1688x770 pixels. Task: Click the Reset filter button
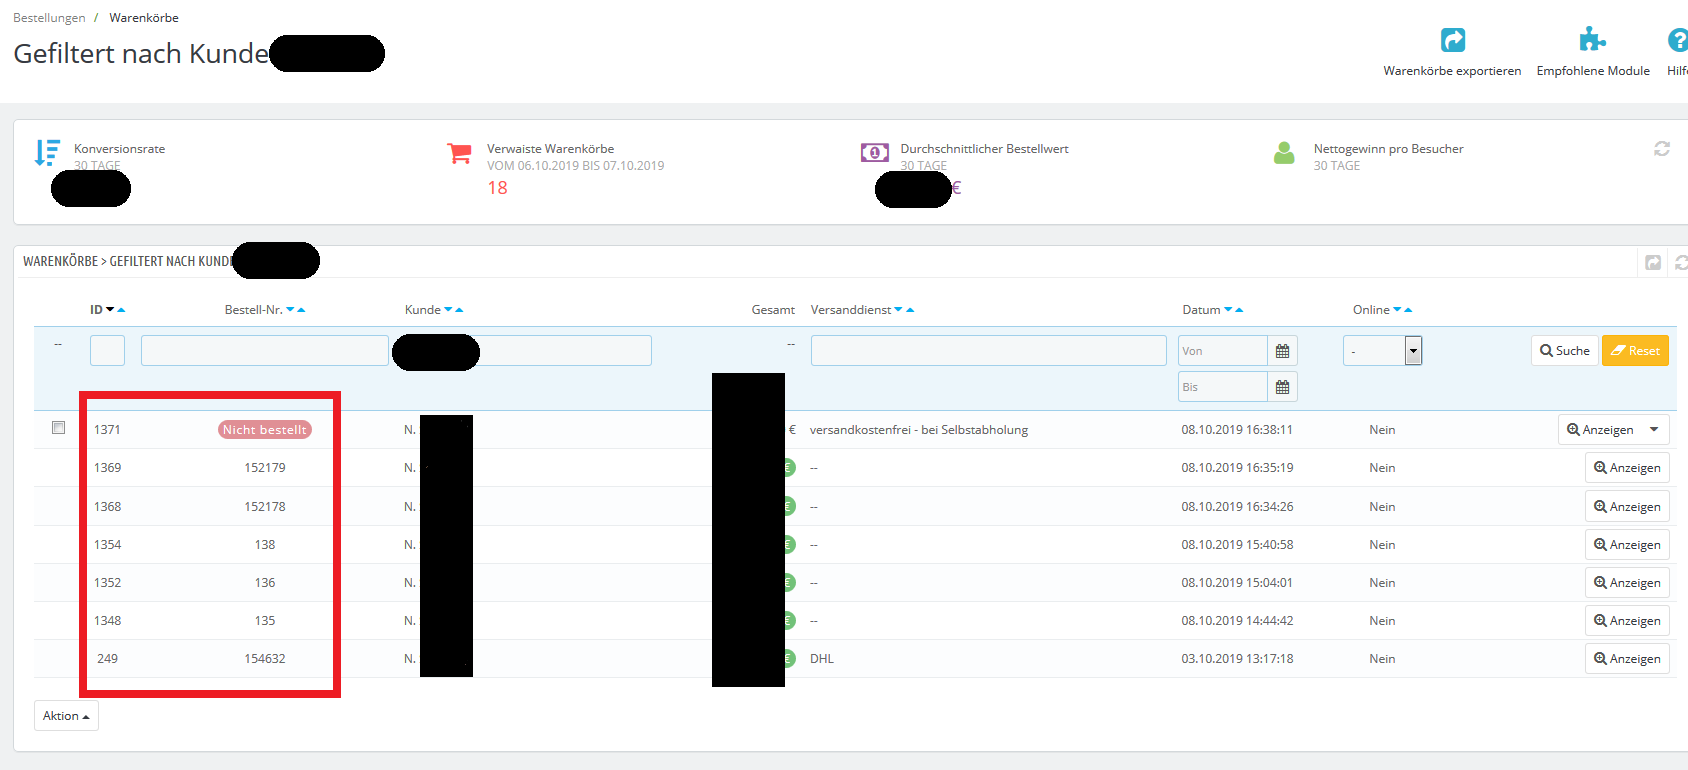[x=1635, y=351]
